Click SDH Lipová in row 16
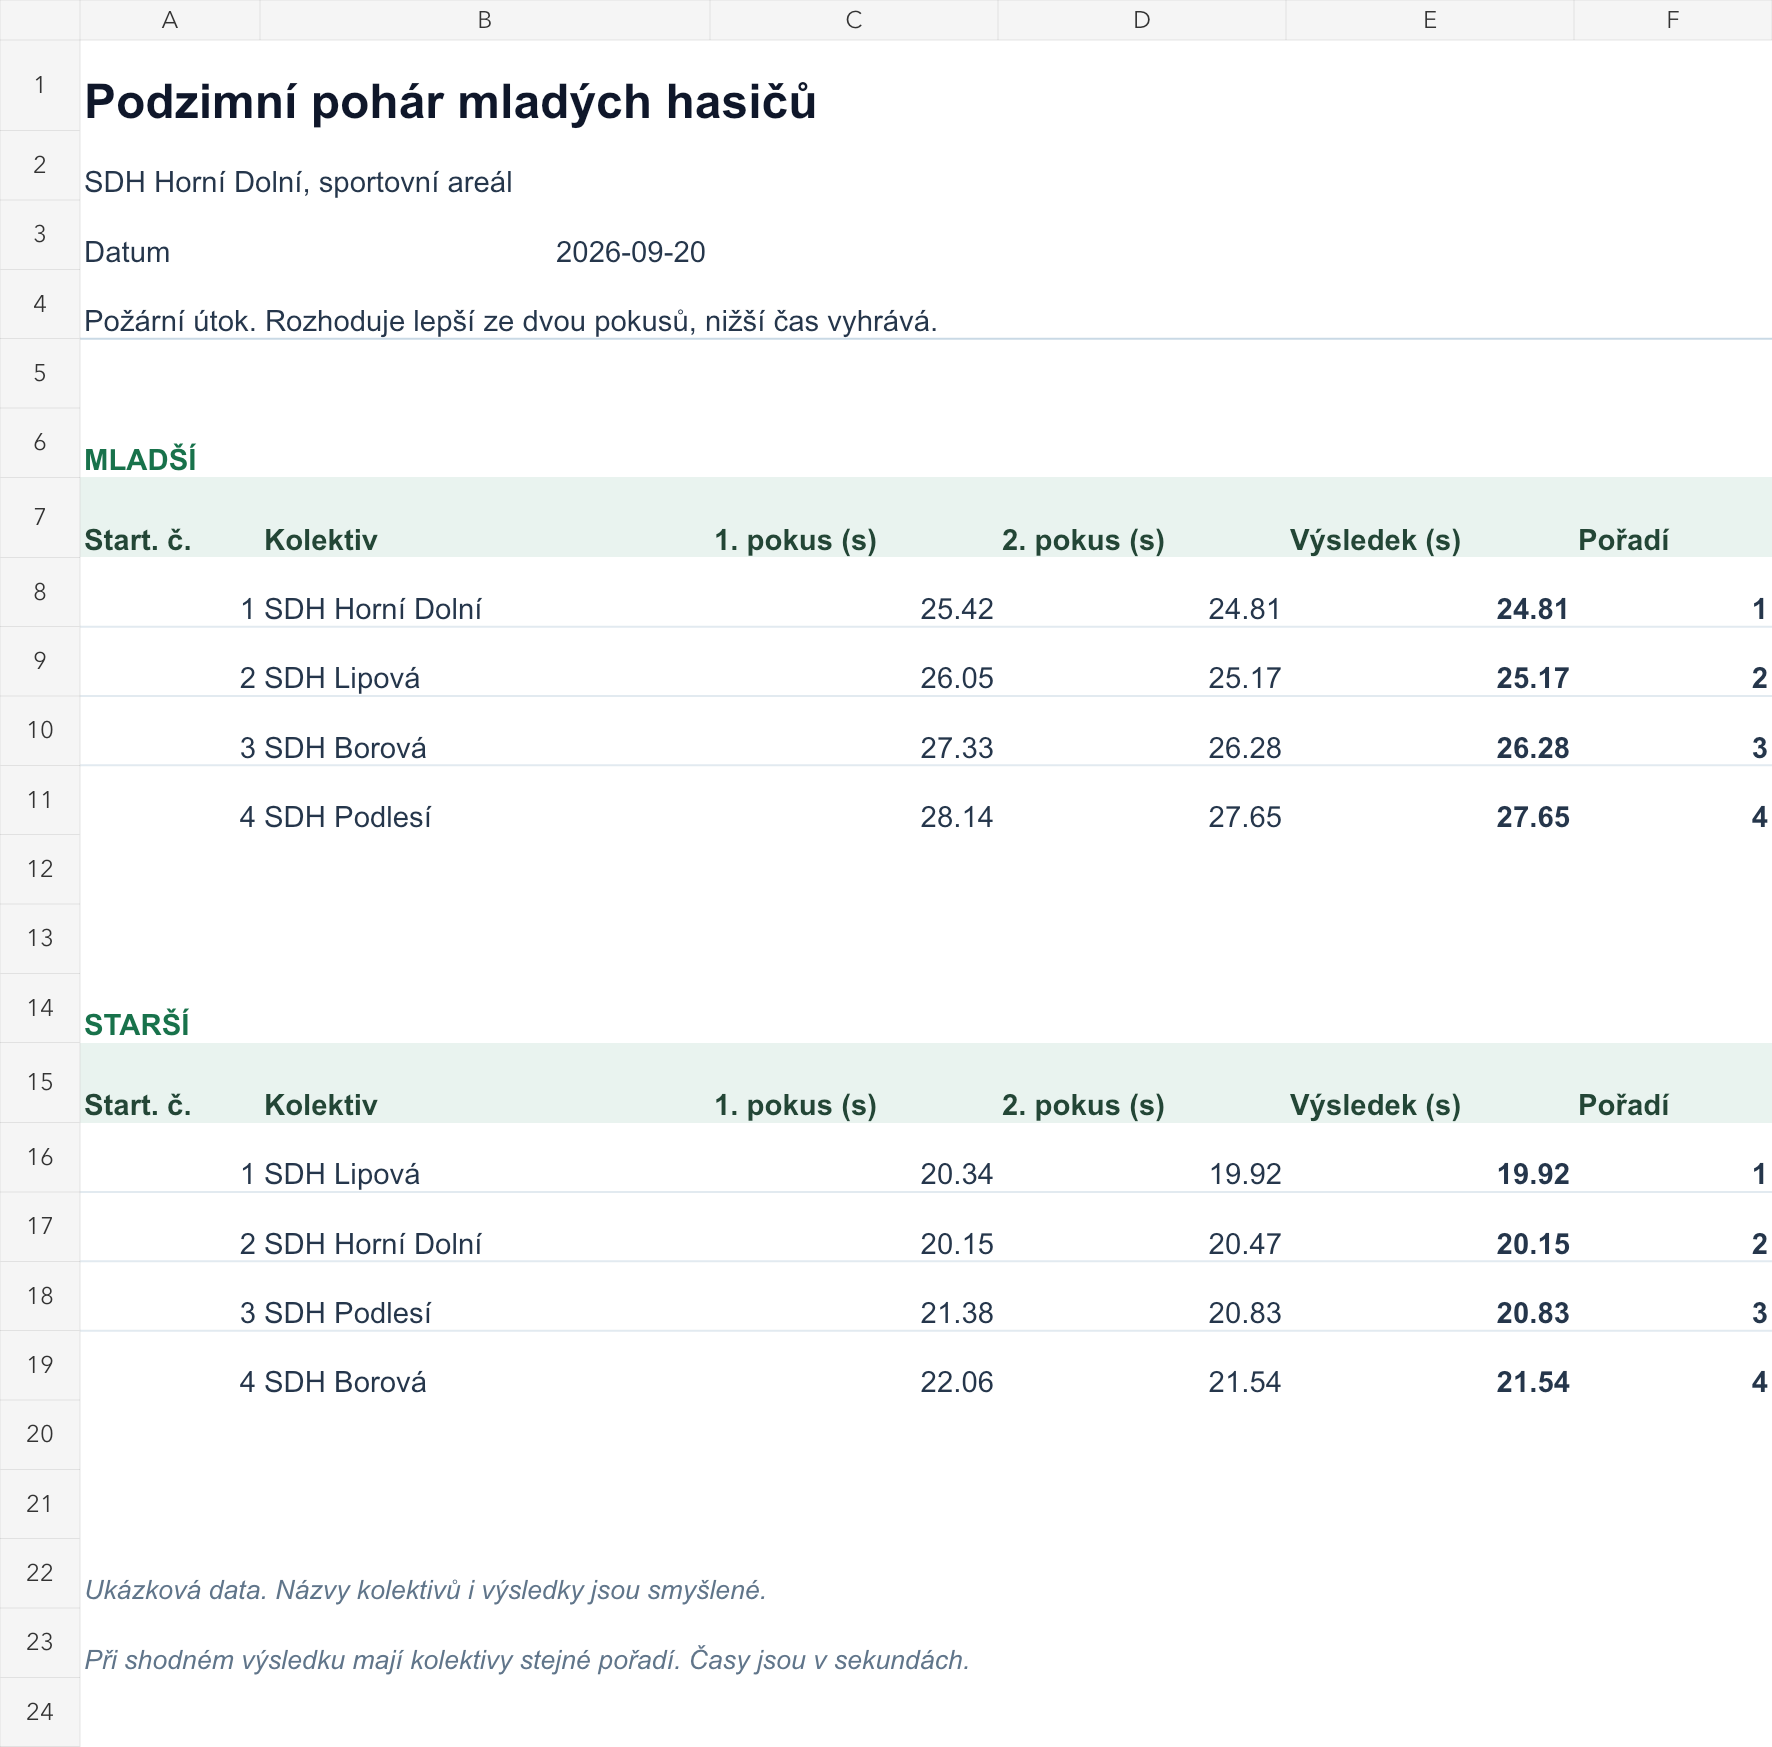 point(342,1174)
